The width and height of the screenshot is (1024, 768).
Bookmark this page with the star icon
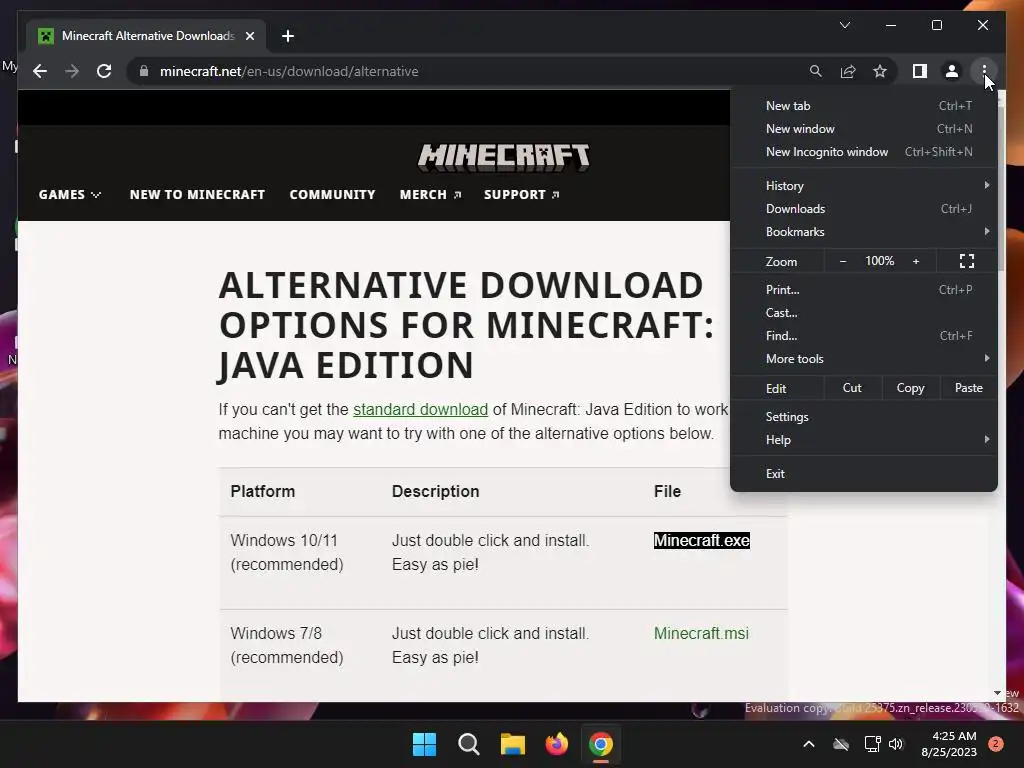(x=880, y=71)
